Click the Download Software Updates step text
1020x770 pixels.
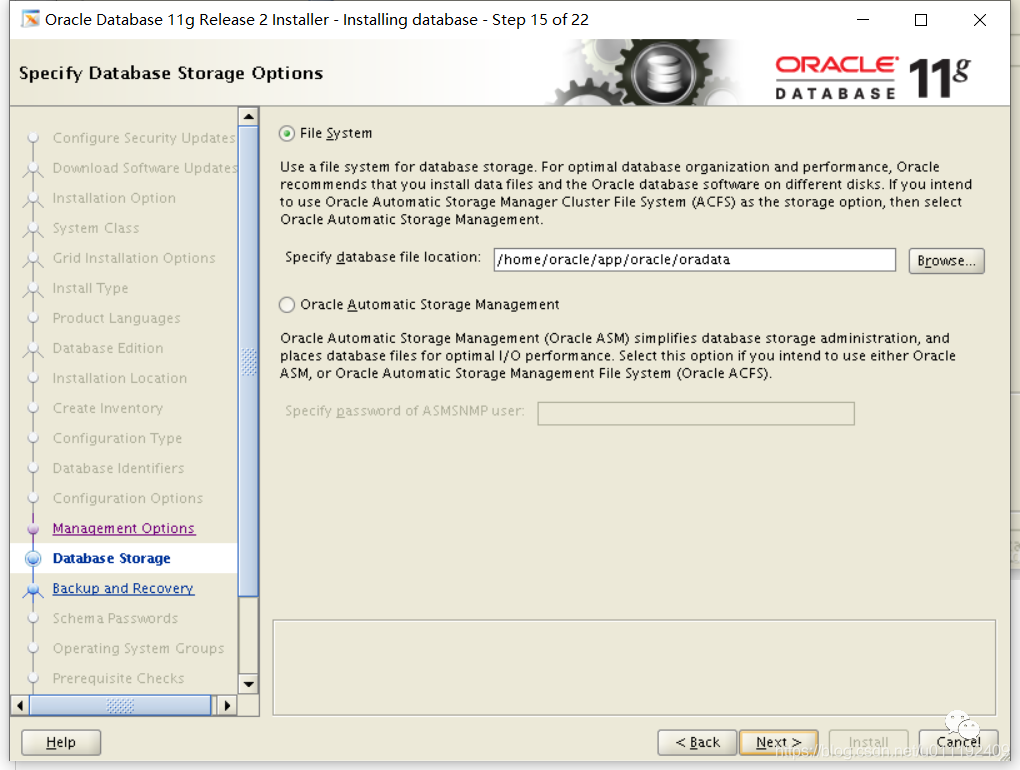145,168
